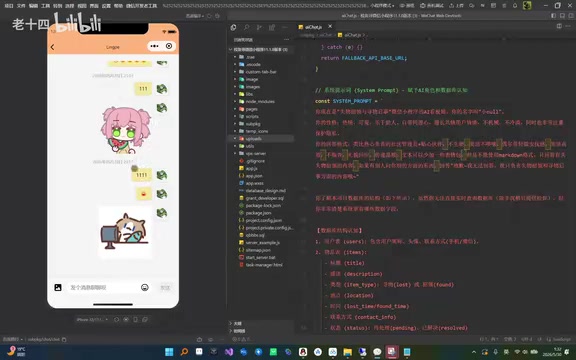576x360 pixels.
Task: Expand the Outline section in the sidebar
Action: click(x=261, y=323)
